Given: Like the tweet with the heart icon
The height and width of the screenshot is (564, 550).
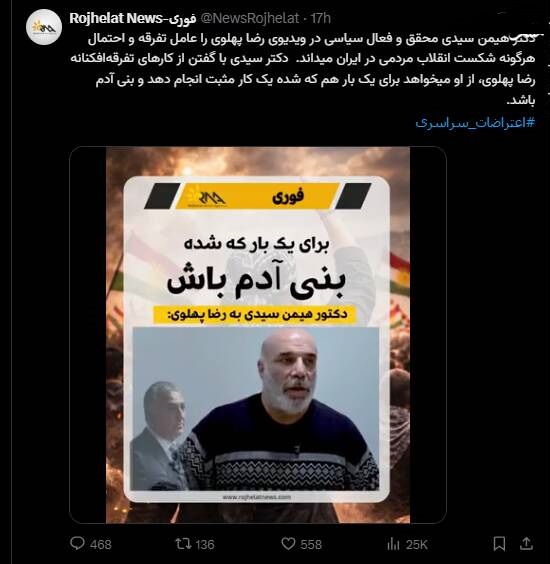Looking at the screenshot, I should pyautogui.click(x=288, y=543).
